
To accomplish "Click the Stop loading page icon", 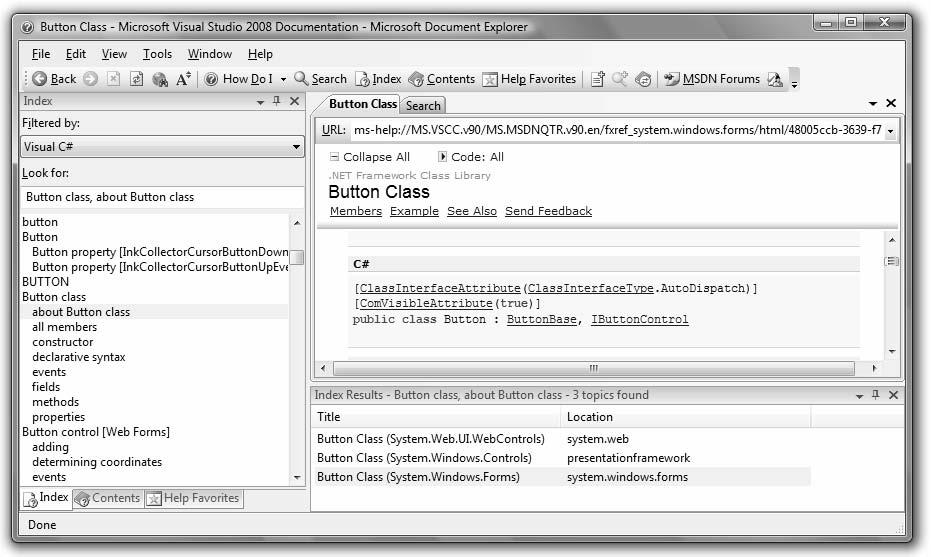I will tap(113, 79).
